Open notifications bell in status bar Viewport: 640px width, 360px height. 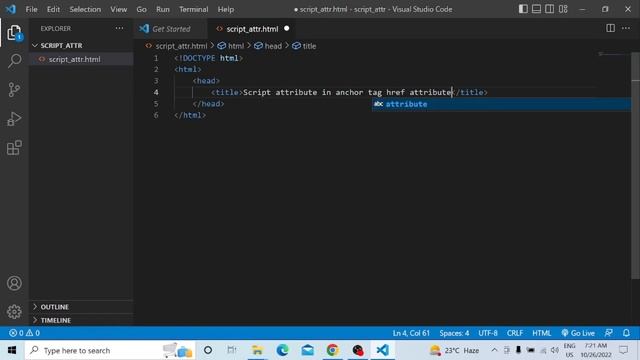[x=626, y=333]
